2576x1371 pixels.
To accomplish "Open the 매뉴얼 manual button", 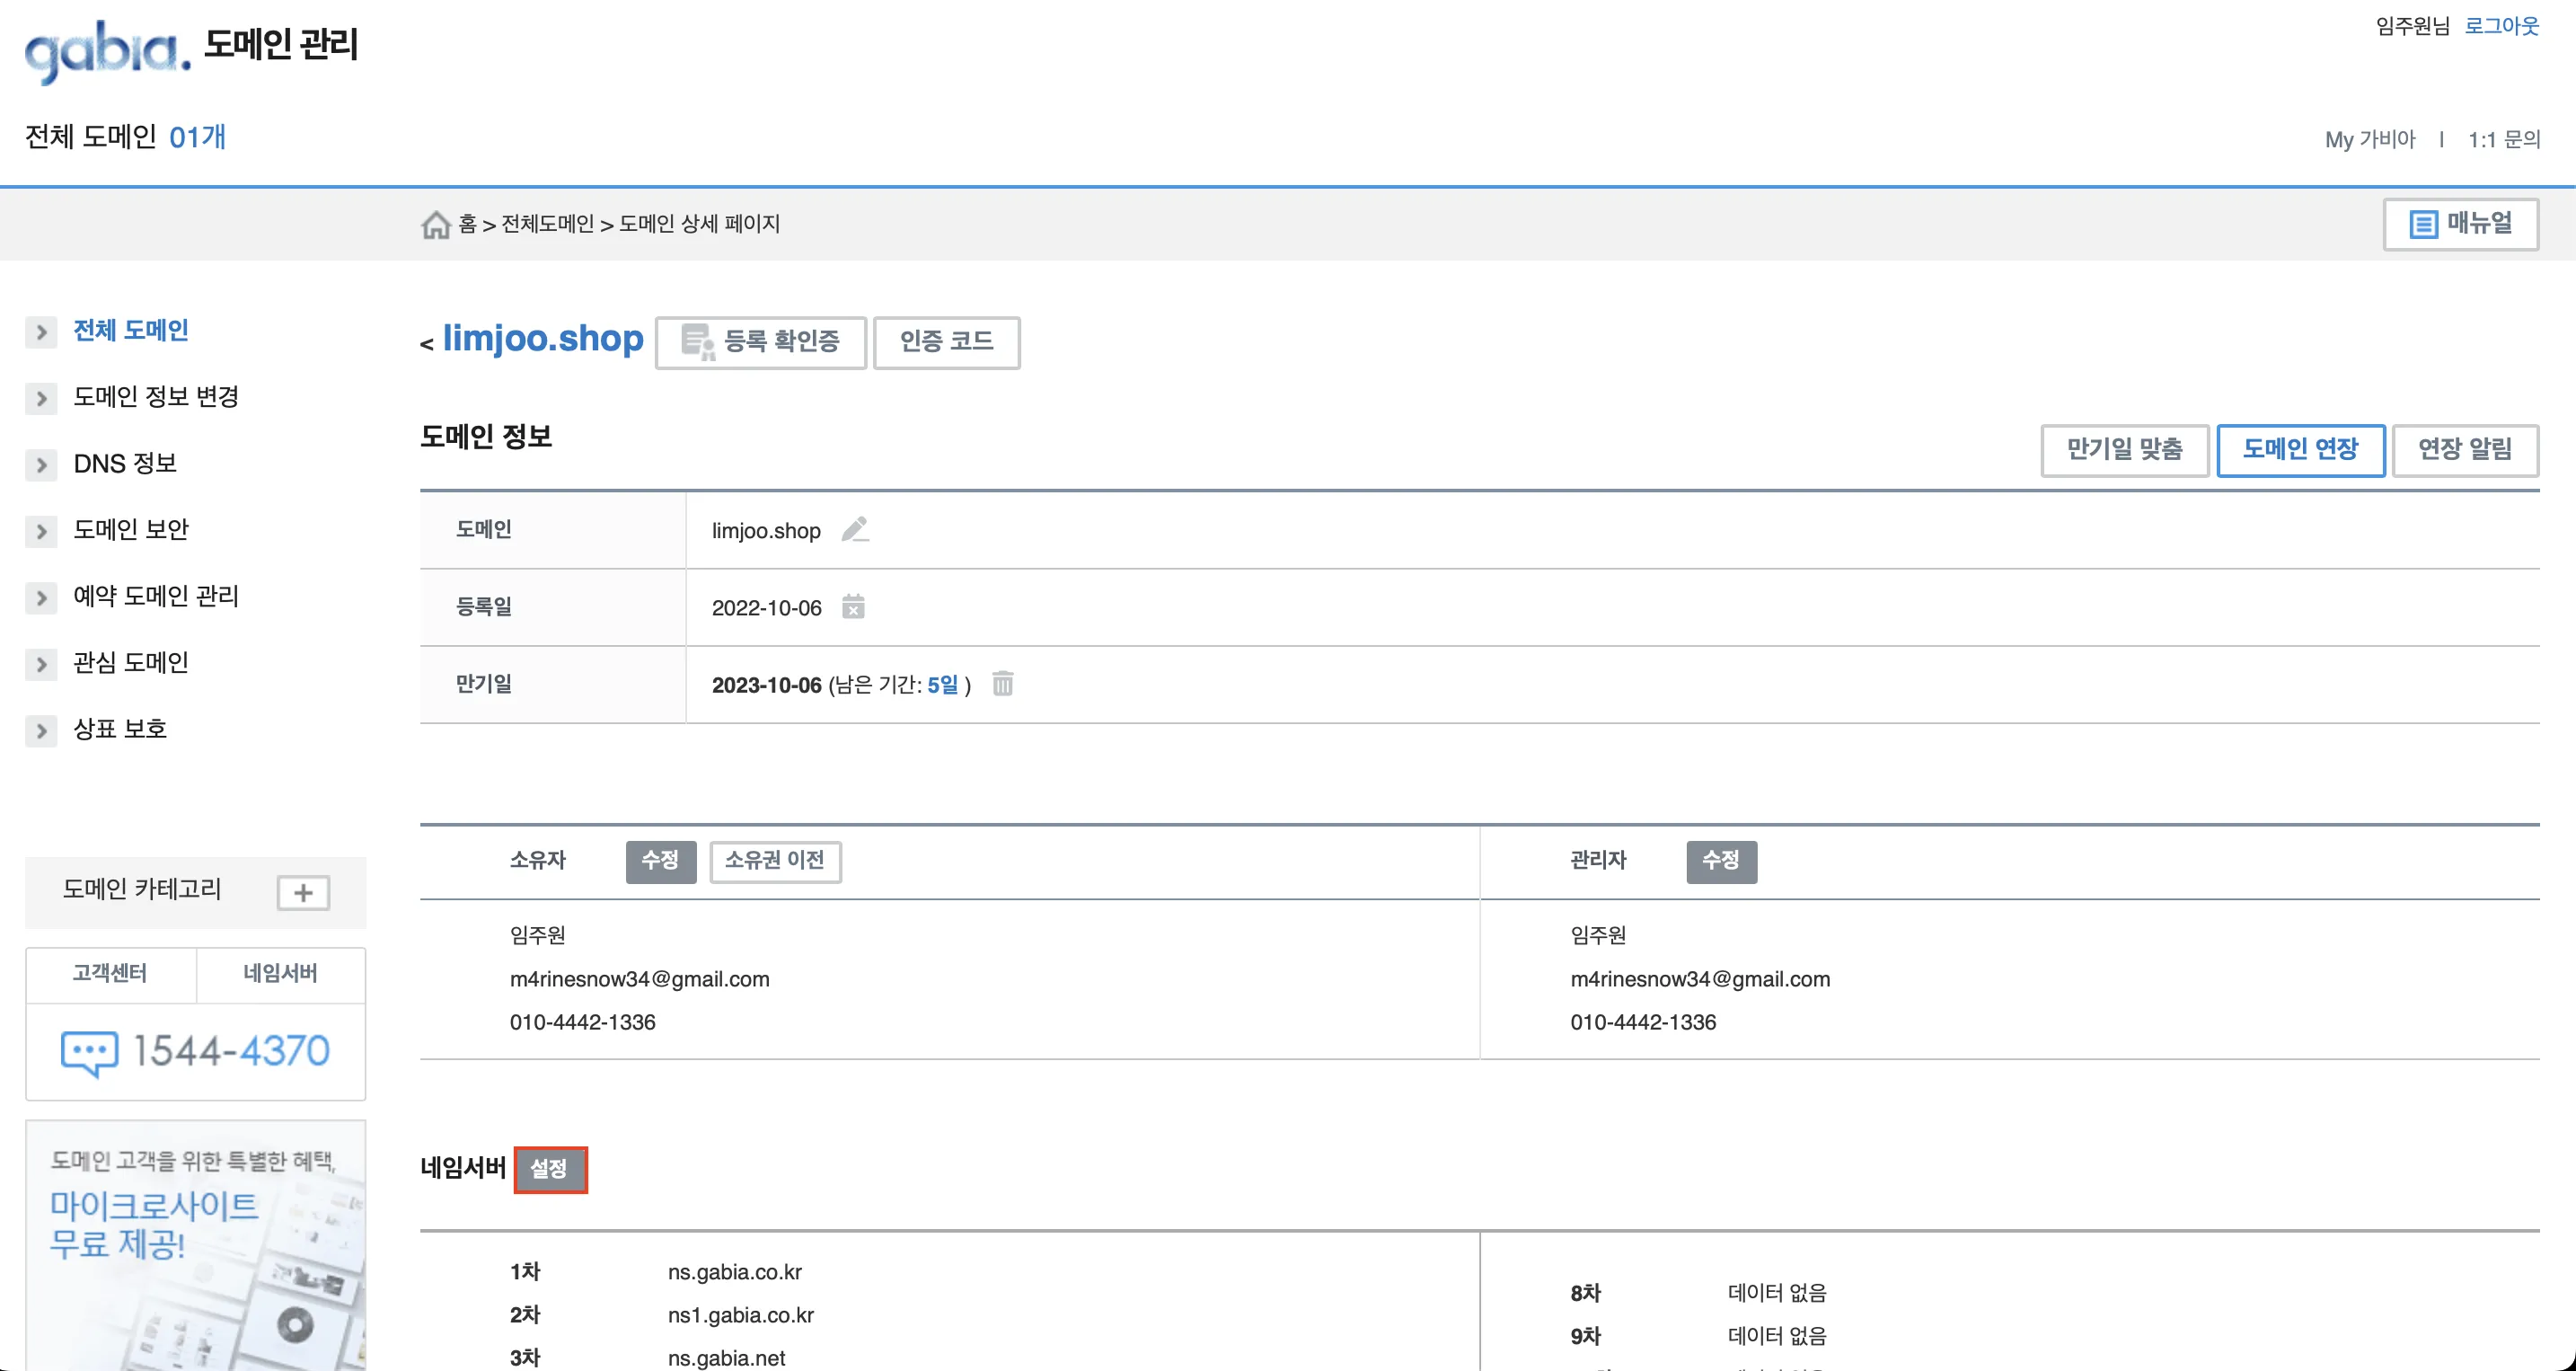I will (x=2460, y=224).
